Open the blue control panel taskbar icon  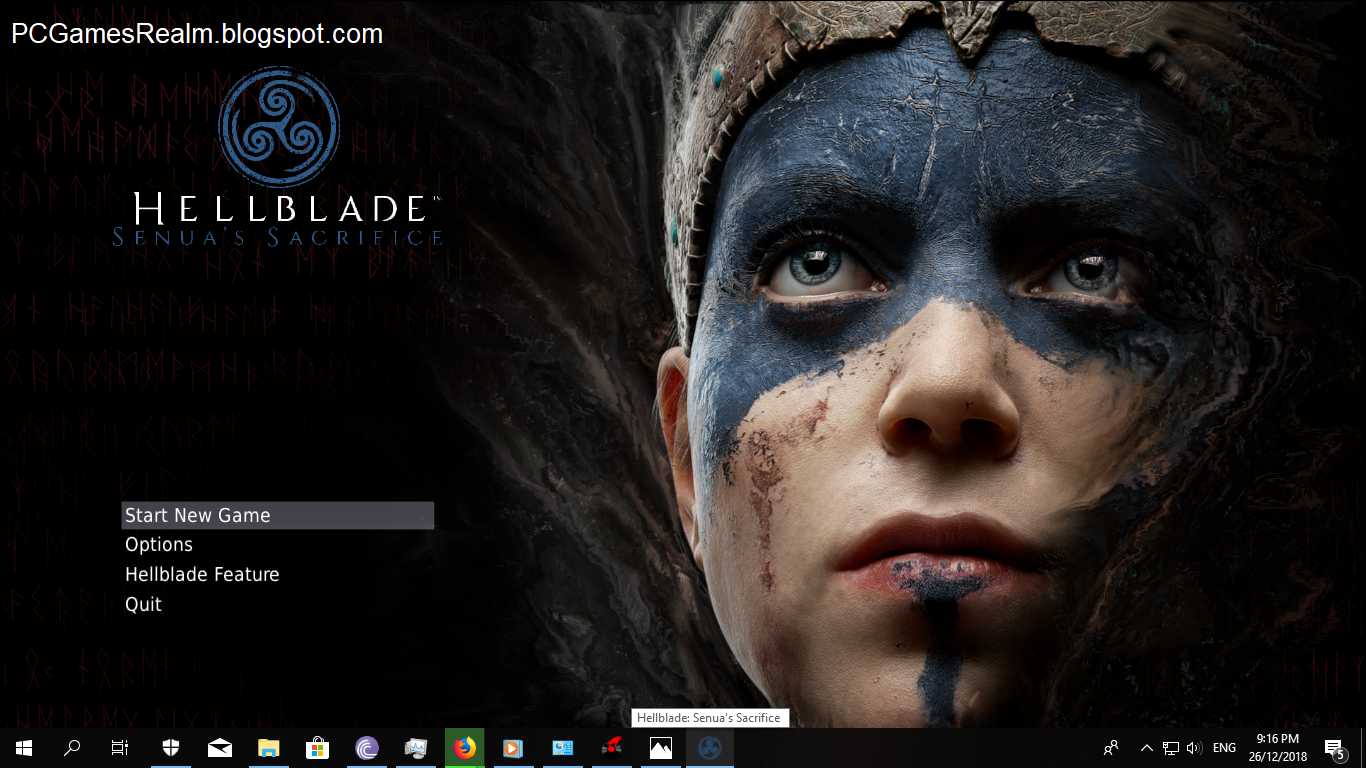[562, 748]
